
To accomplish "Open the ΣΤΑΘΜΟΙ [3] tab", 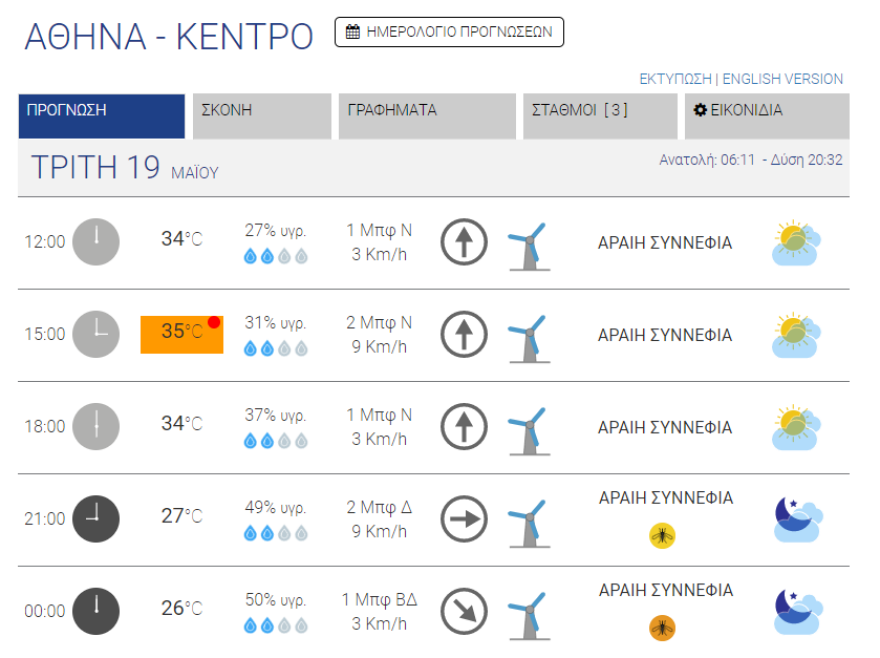I will click(600, 116).
